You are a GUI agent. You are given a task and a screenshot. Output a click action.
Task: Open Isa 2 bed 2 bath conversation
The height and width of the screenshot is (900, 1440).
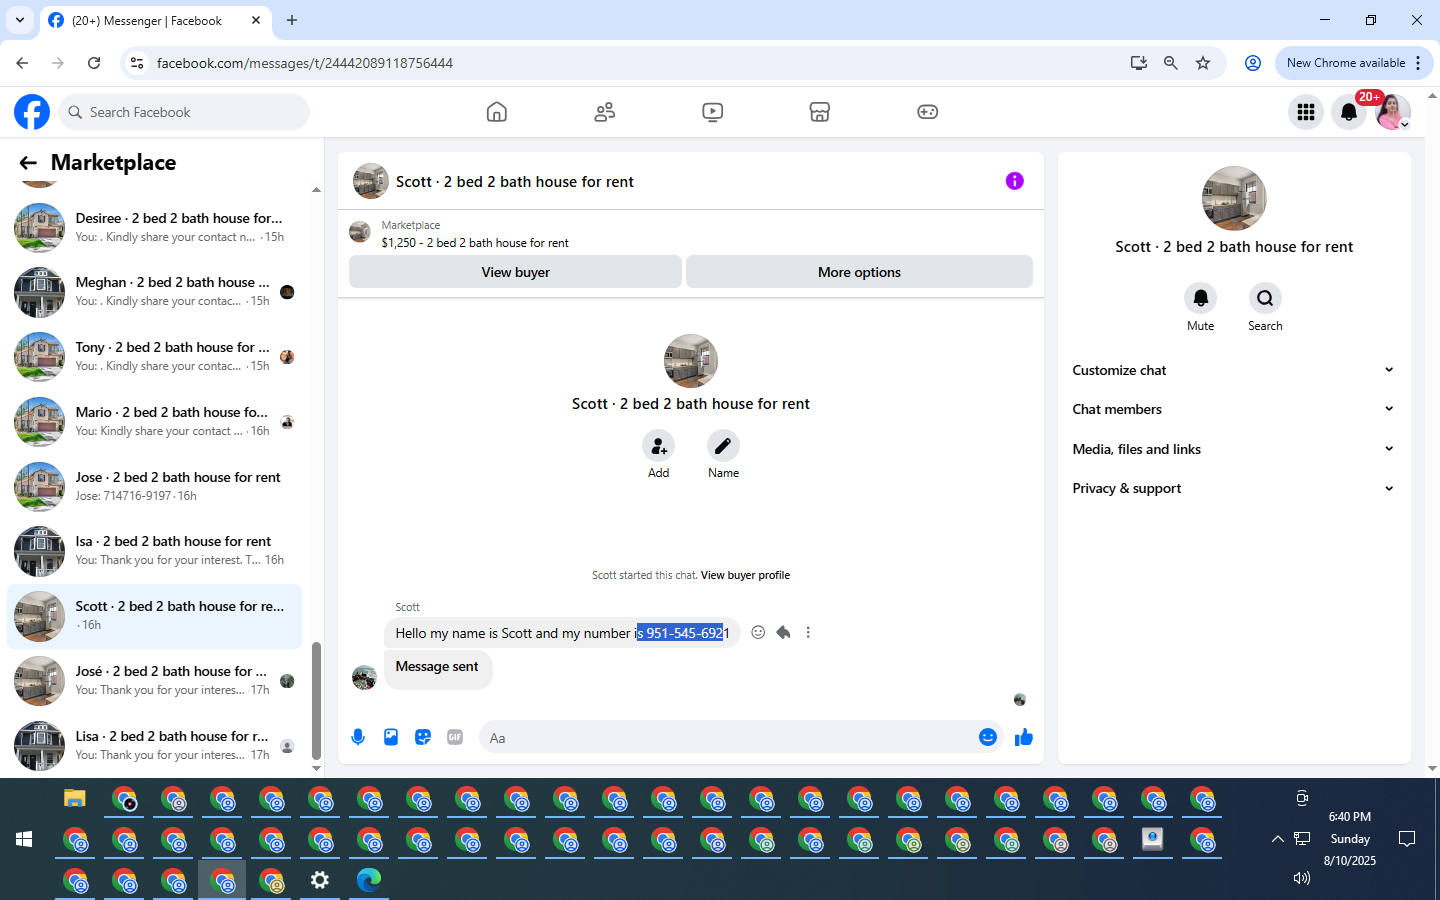155,551
